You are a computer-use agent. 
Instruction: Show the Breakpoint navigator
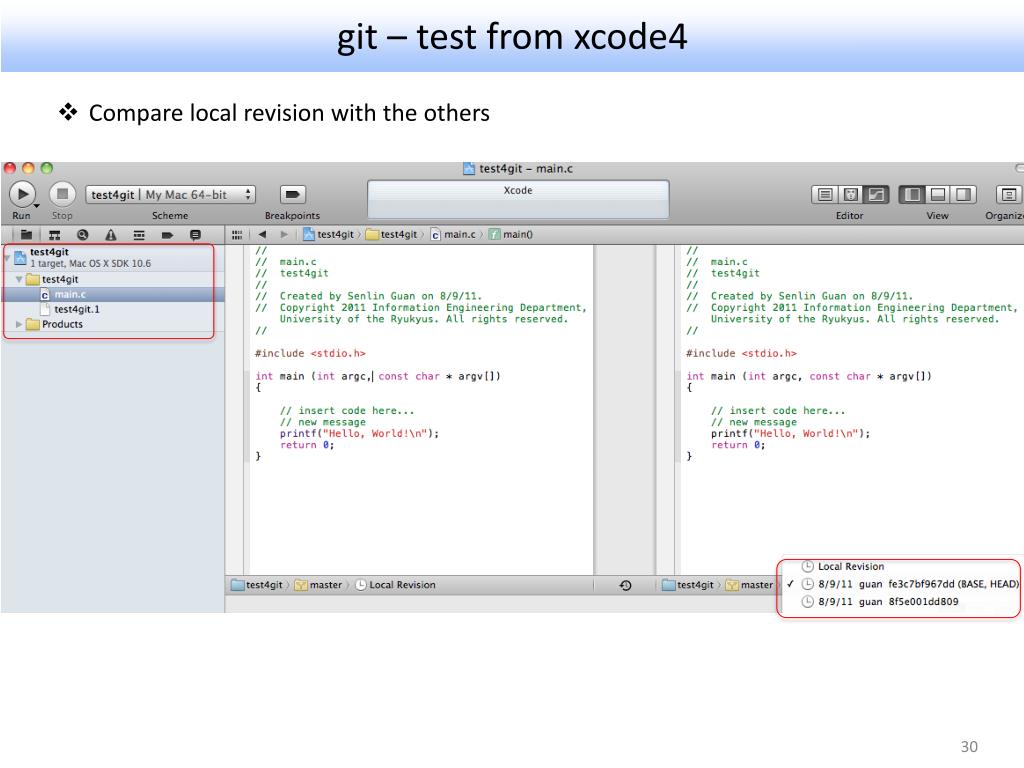pyautogui.click(x=167, y=234)
